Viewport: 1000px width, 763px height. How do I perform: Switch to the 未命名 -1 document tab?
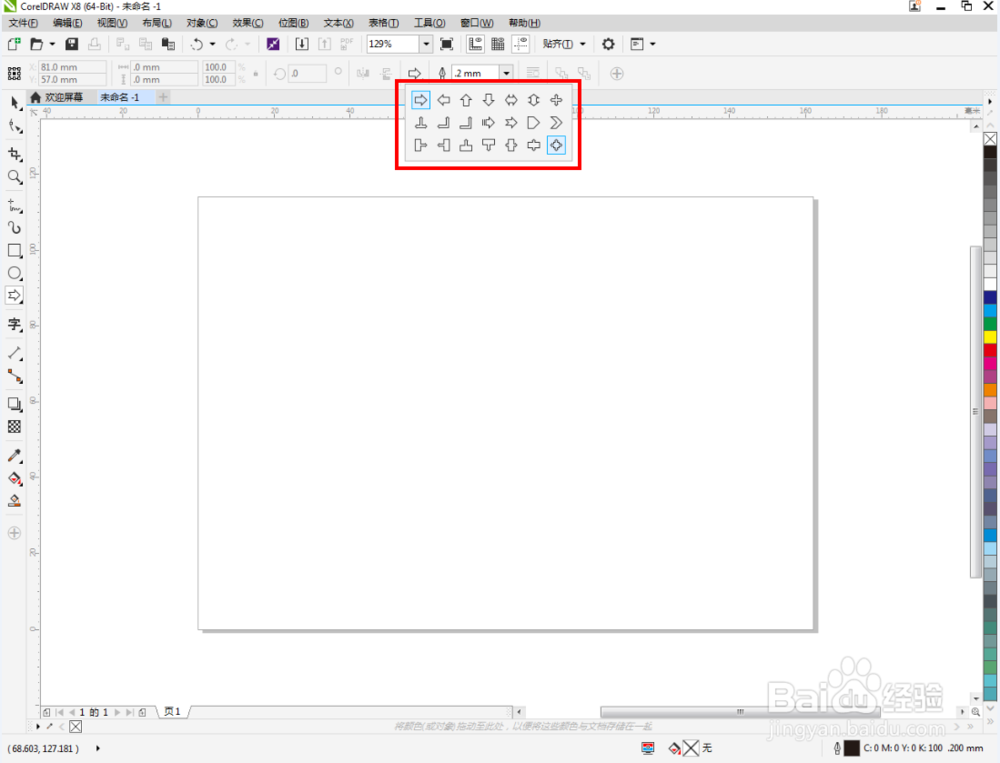click(120, 97)
